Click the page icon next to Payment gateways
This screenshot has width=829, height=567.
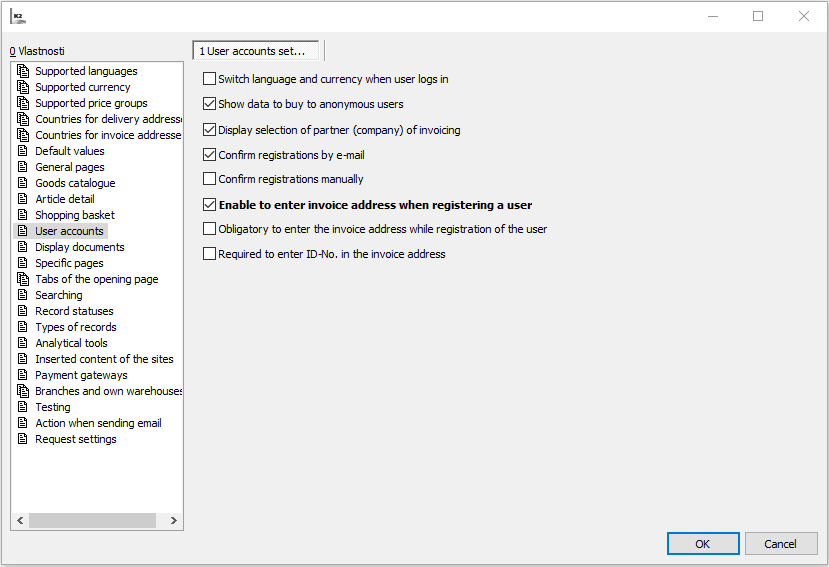(x=23, y=375)
